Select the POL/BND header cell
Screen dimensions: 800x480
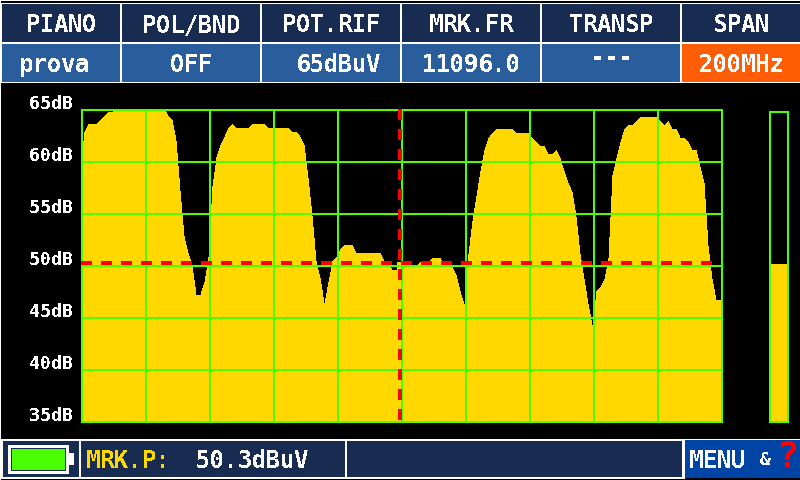(x=191, y=23)
